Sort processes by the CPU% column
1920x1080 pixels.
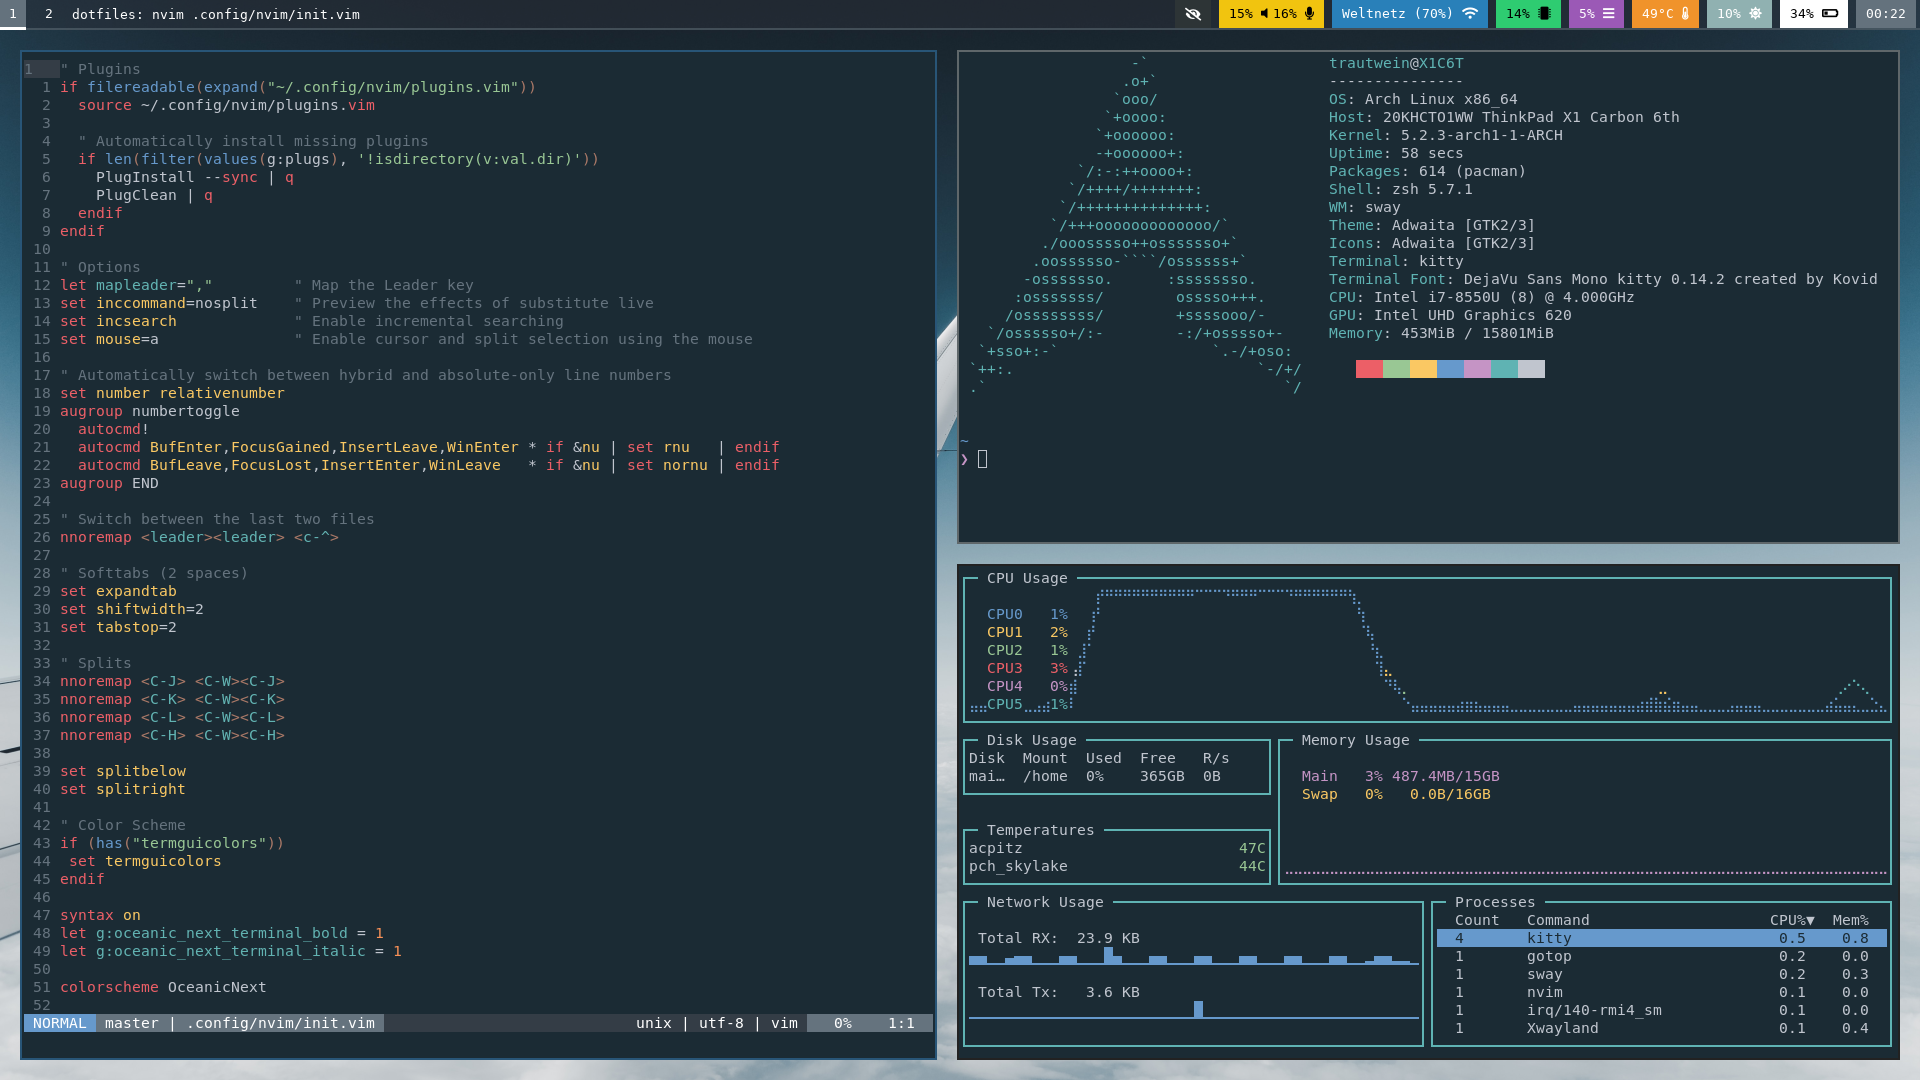tap(1791, 920)
